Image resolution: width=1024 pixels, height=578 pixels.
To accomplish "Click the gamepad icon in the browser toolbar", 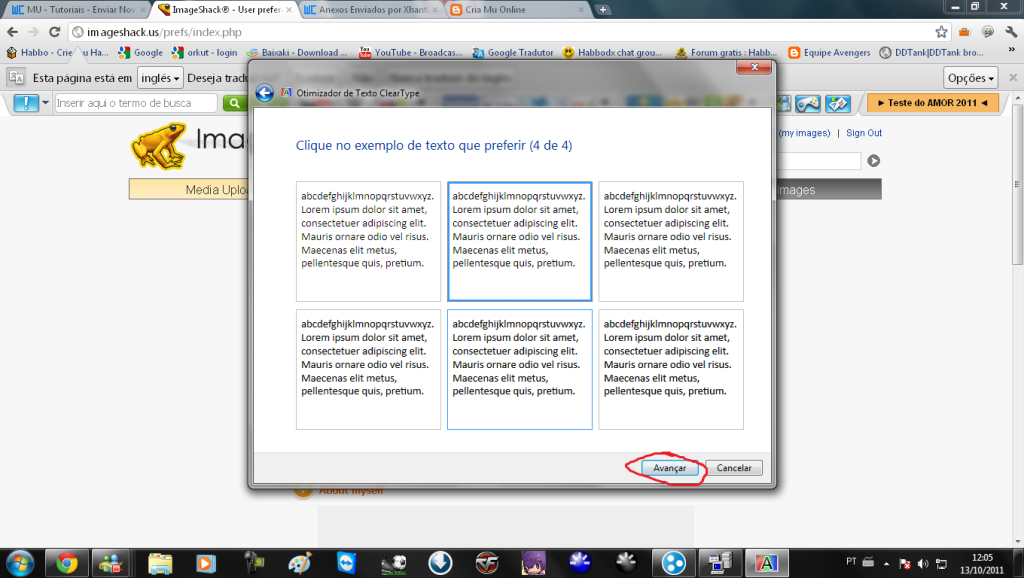I will (x=806, y=102).
